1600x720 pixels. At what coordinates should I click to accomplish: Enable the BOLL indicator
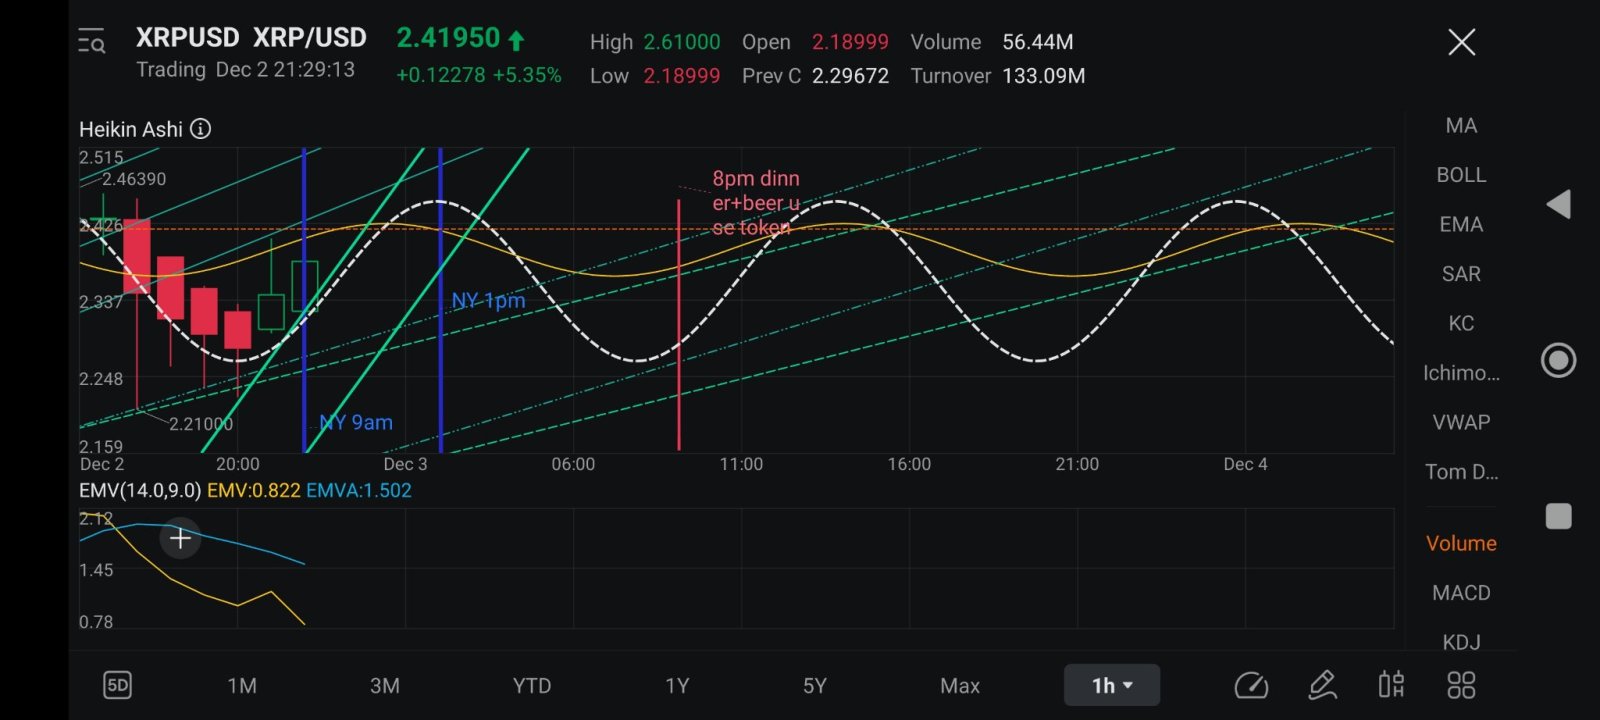1461,175
